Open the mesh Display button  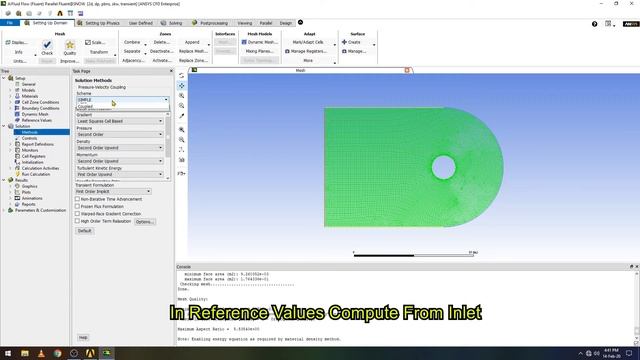(x=17, y=42)
